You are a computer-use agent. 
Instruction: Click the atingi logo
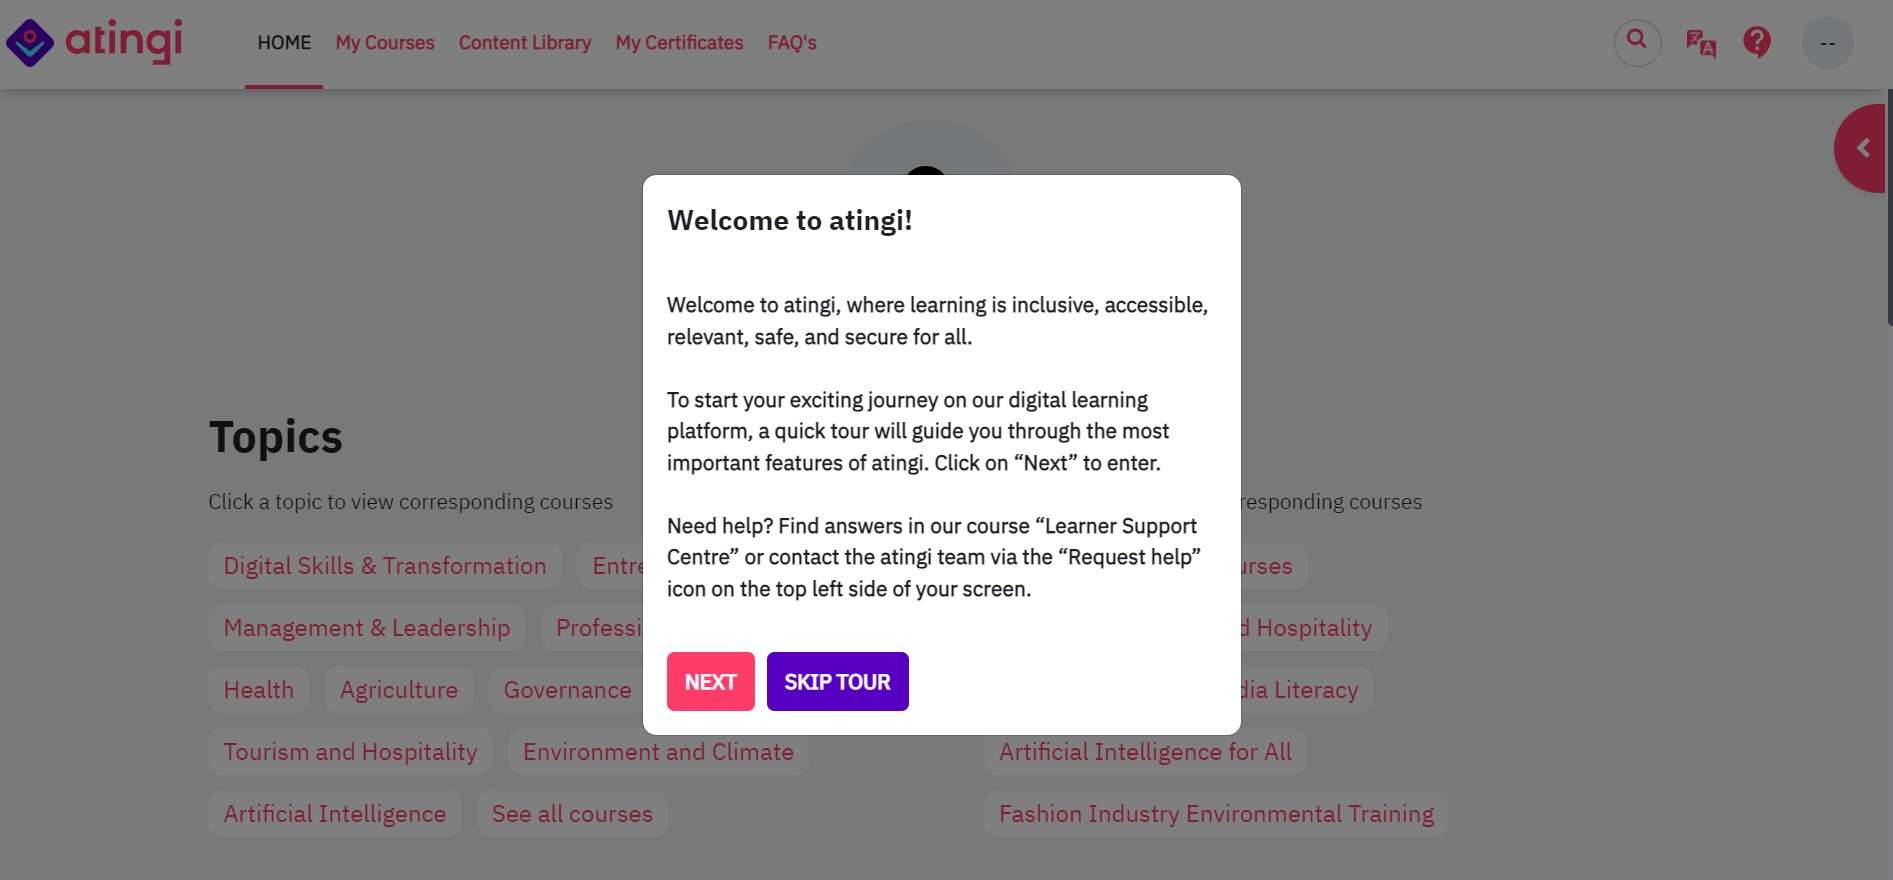click(94, 42)
